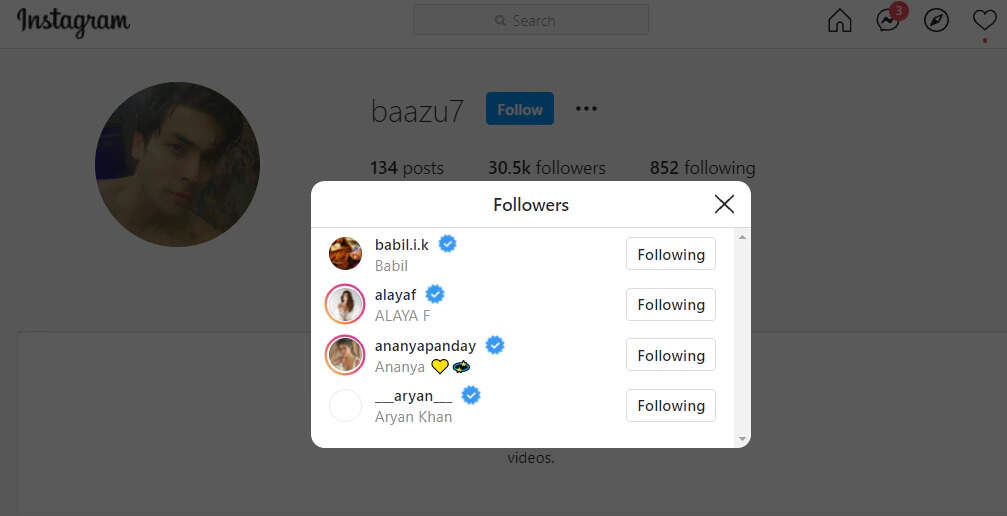Click the verified badge beside ananyapanday

[x=495, y=345]
